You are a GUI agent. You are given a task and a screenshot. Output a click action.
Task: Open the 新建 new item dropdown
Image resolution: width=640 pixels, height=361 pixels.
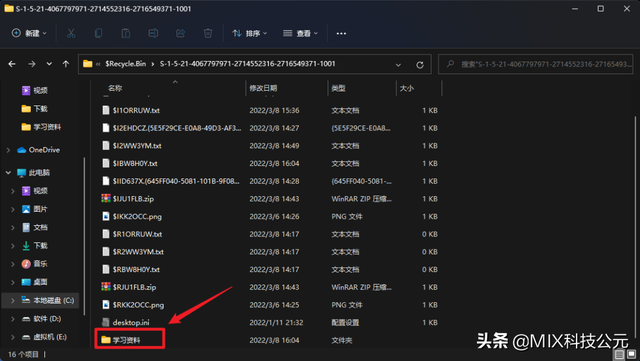click(29, 33)
